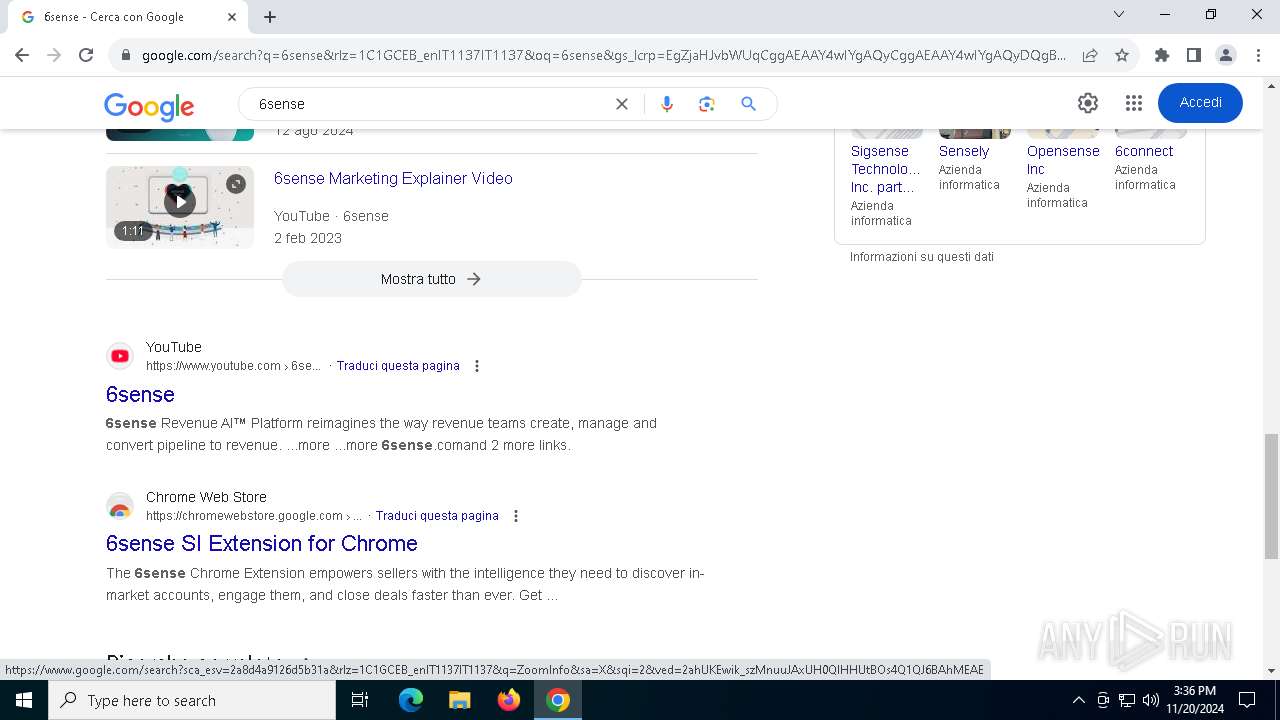Screen dimensions: 1280x720
Task: Search by image with Google Lens
Action: tap(707, 104)
